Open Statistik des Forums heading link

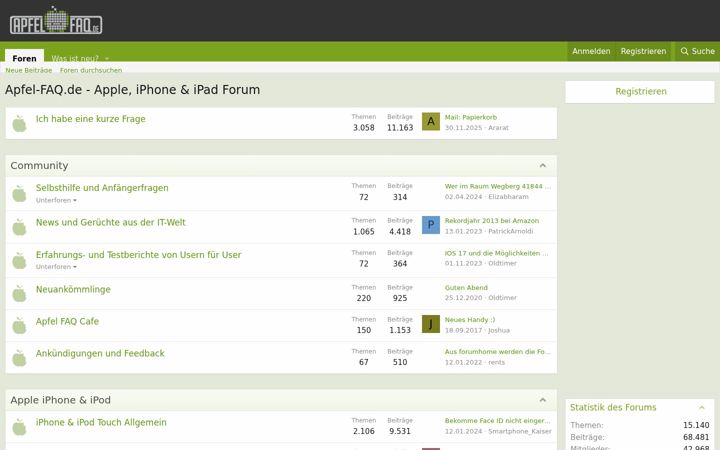(x=613, y=407)
